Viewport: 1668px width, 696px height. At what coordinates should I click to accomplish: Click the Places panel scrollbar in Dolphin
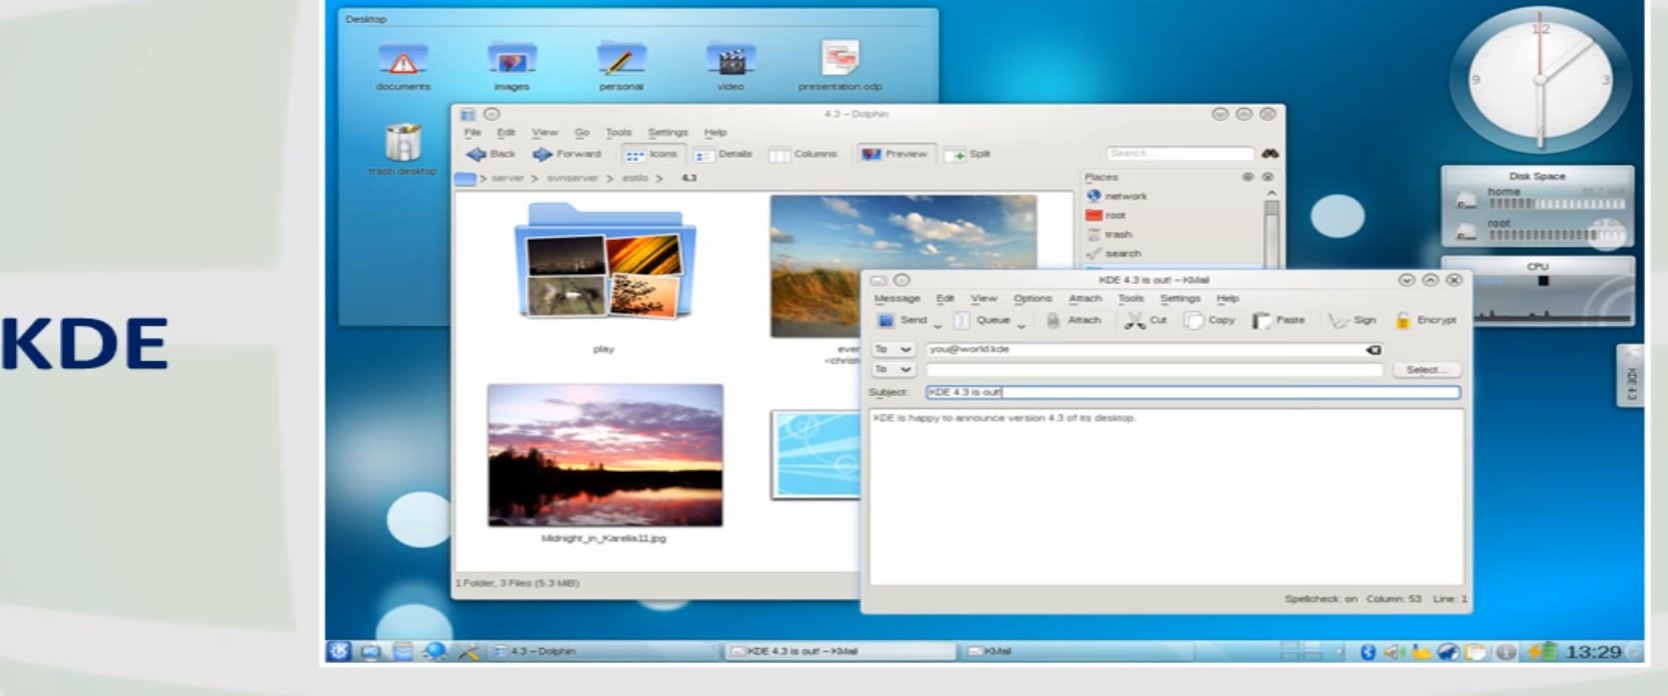1272,228
